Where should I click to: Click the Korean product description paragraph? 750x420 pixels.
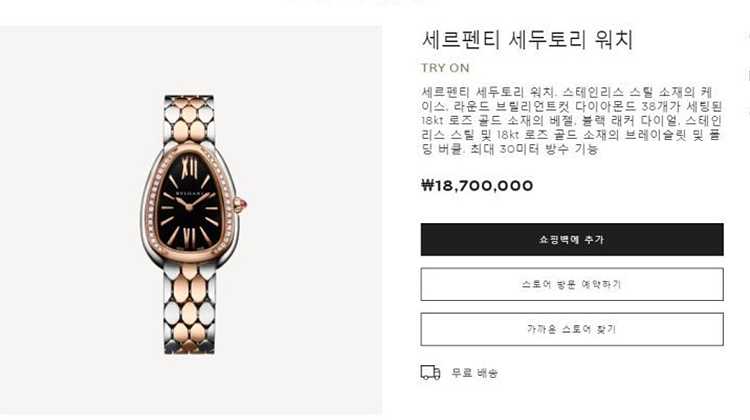click(x=572, y=120)
